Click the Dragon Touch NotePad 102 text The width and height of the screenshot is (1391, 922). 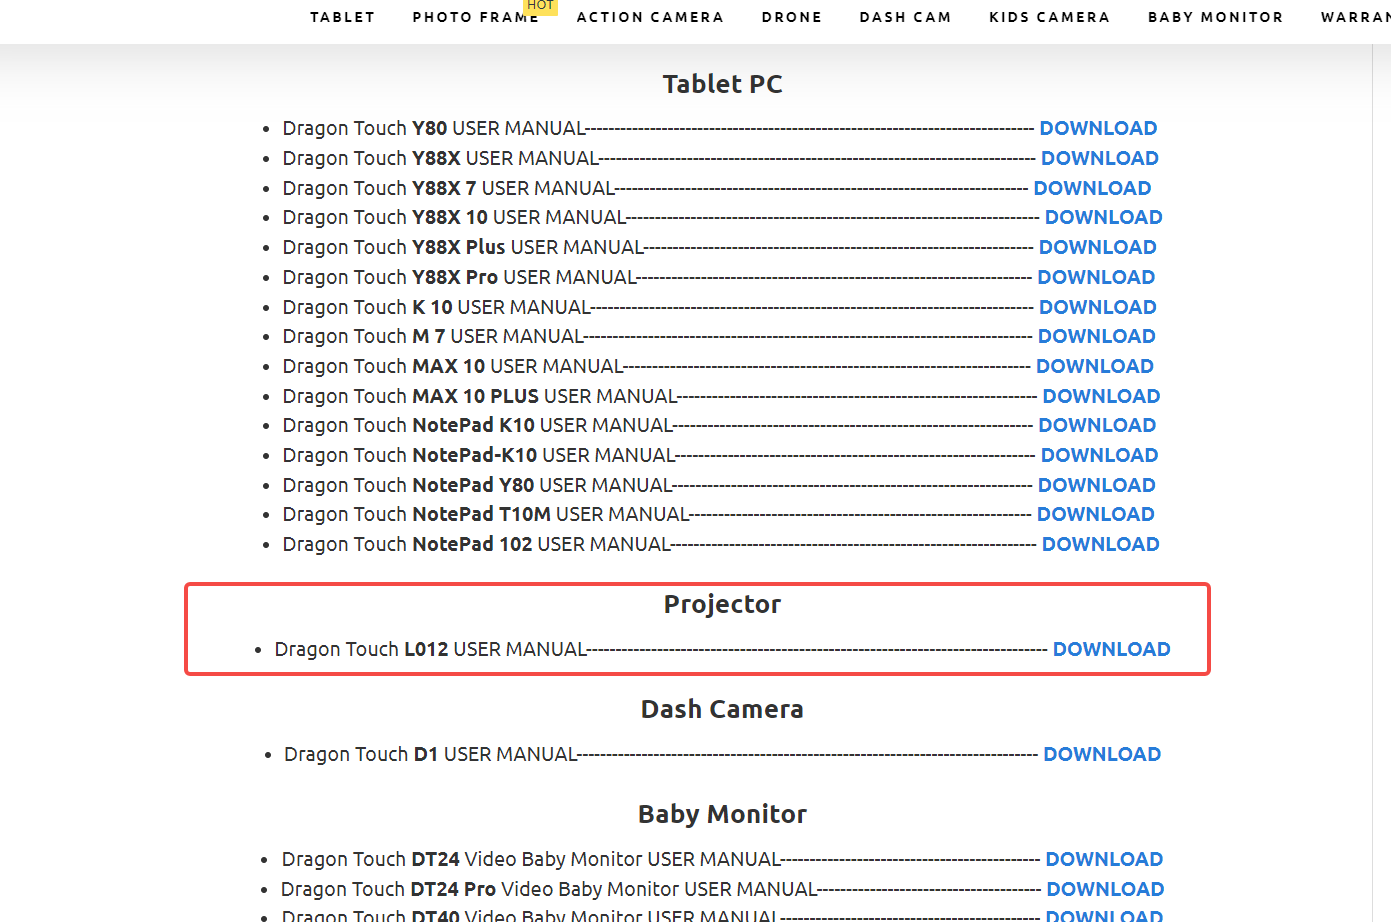[408, 544]
